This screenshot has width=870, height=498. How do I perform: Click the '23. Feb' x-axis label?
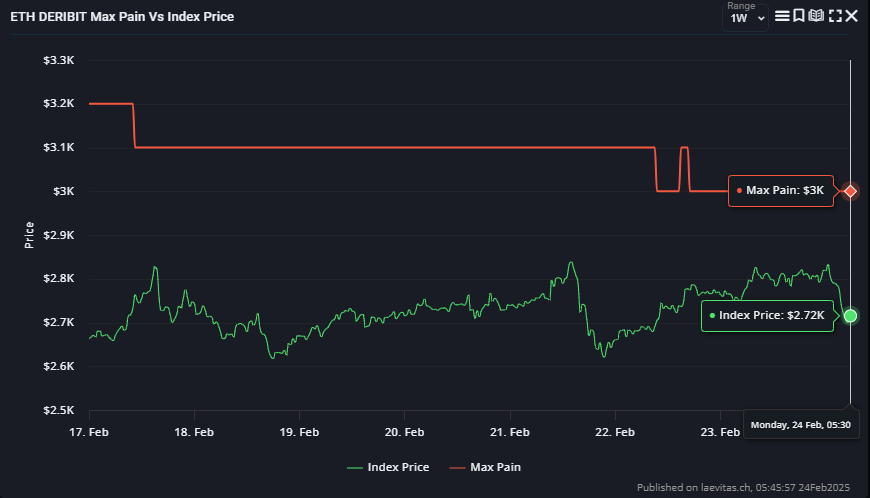(x=720, y=433)
